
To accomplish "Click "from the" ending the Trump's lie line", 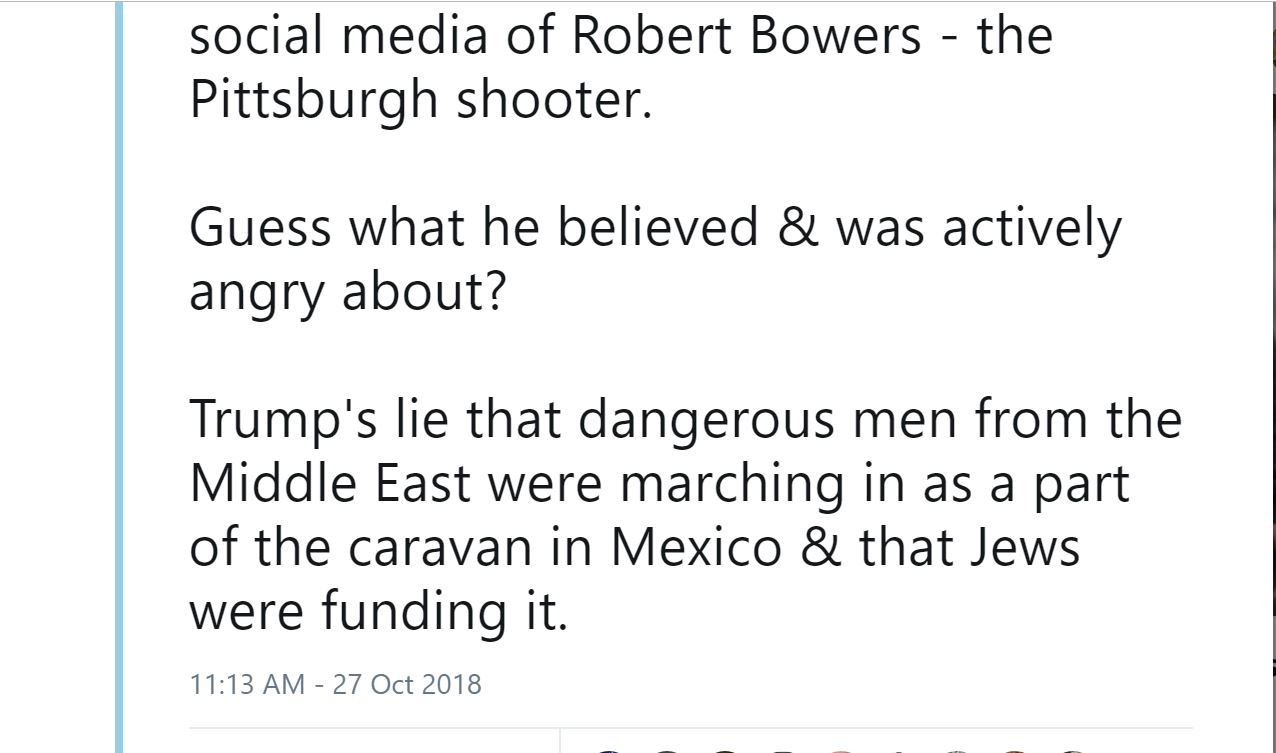I will click(1078, 420).
